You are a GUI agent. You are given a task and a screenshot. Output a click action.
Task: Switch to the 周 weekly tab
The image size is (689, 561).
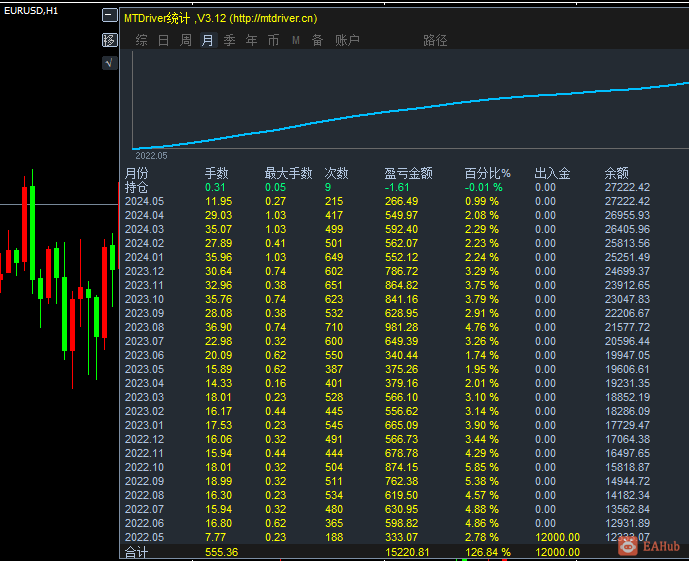pos(185,40)
